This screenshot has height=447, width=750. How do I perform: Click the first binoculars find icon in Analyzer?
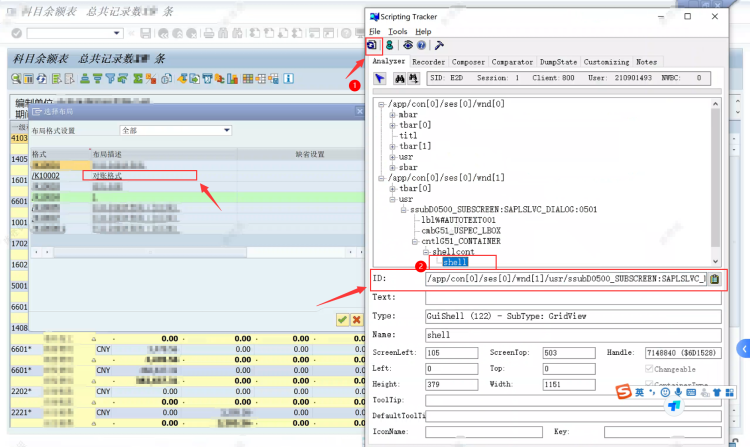[400, 78]
